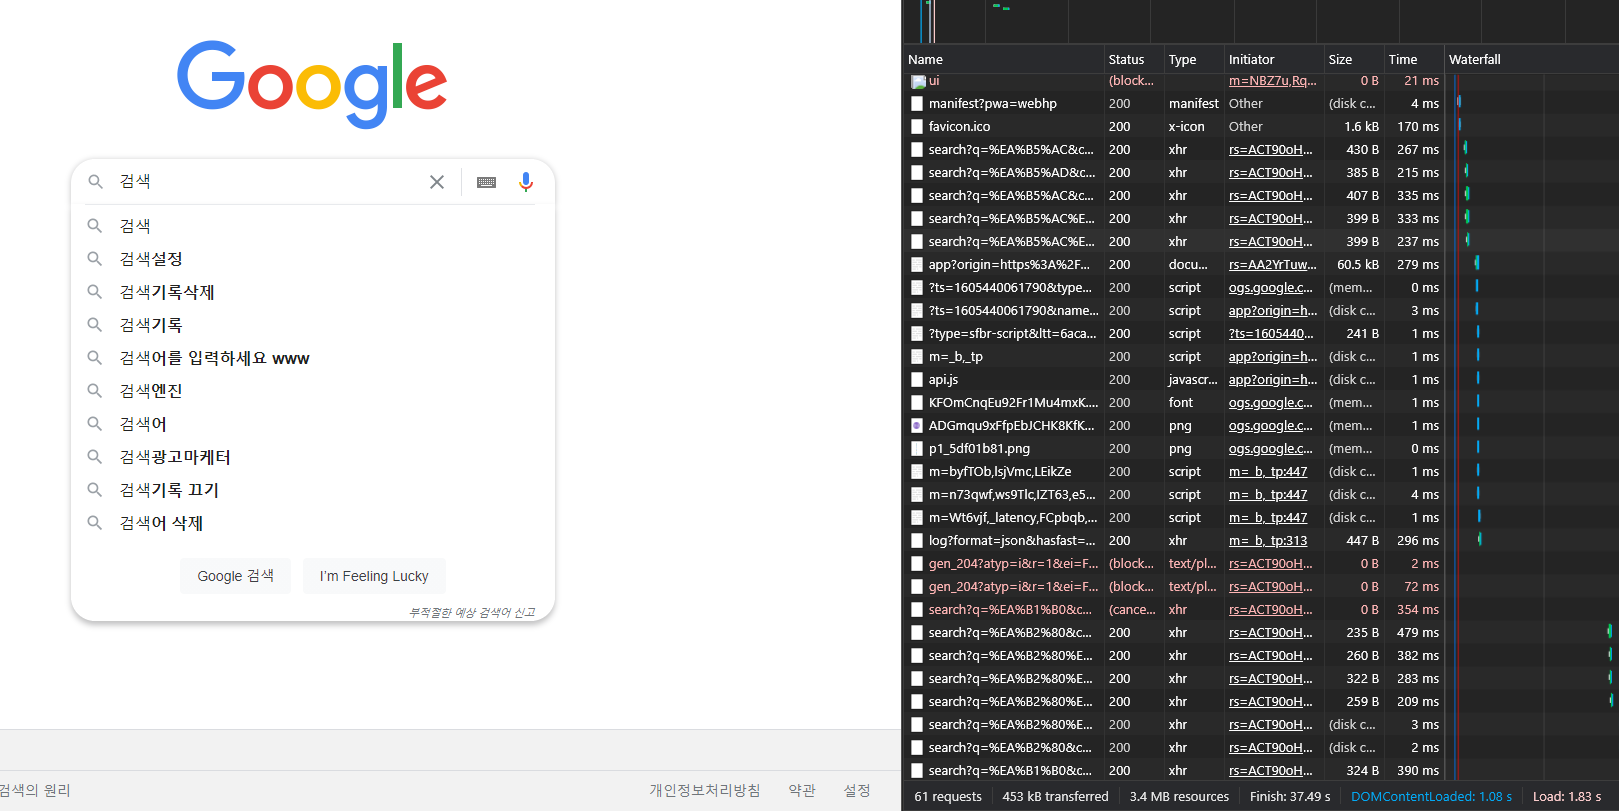1619x811 pixels.
Task: Report inappropriate predictions link
Action: click(x=472, y=612)
